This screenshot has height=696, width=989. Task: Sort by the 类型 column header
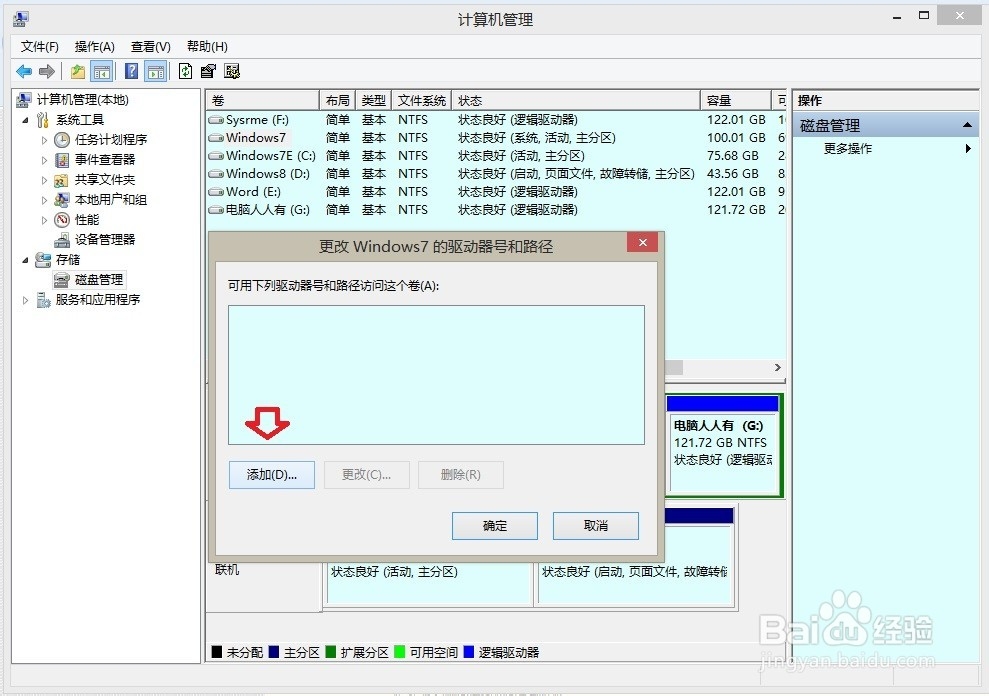click(x=373, y=100)
